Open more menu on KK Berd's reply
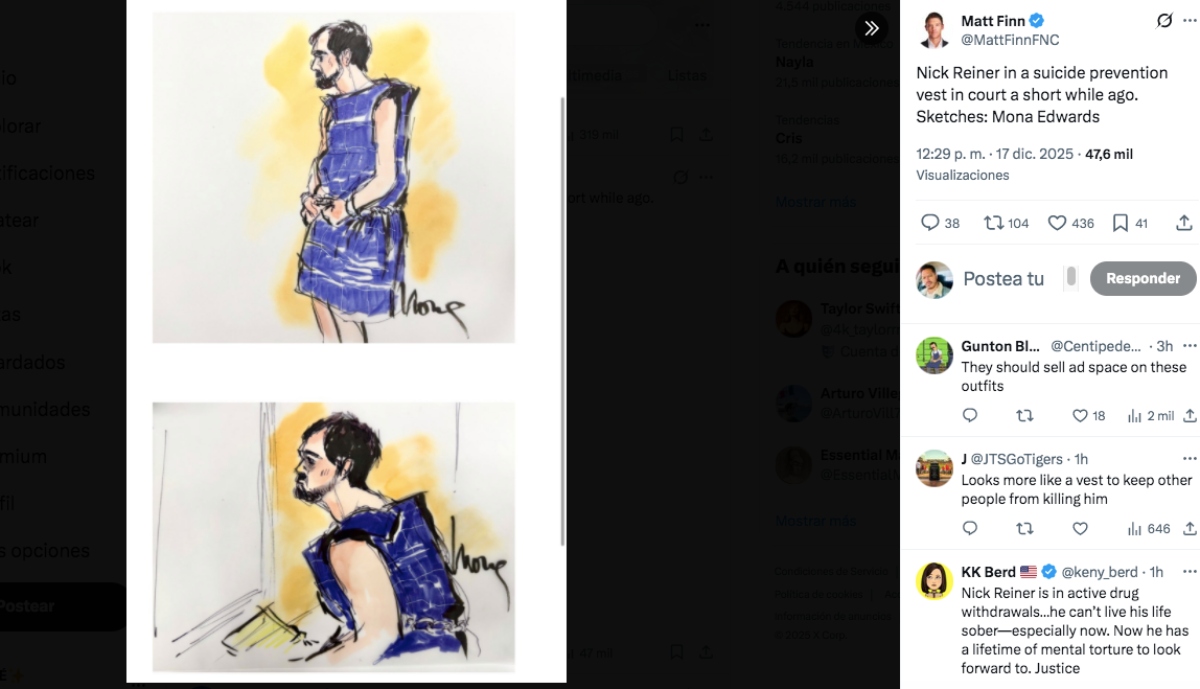Image resolution: width=1200 pixels, height=689 pixels. click(x=1189, y=572)
